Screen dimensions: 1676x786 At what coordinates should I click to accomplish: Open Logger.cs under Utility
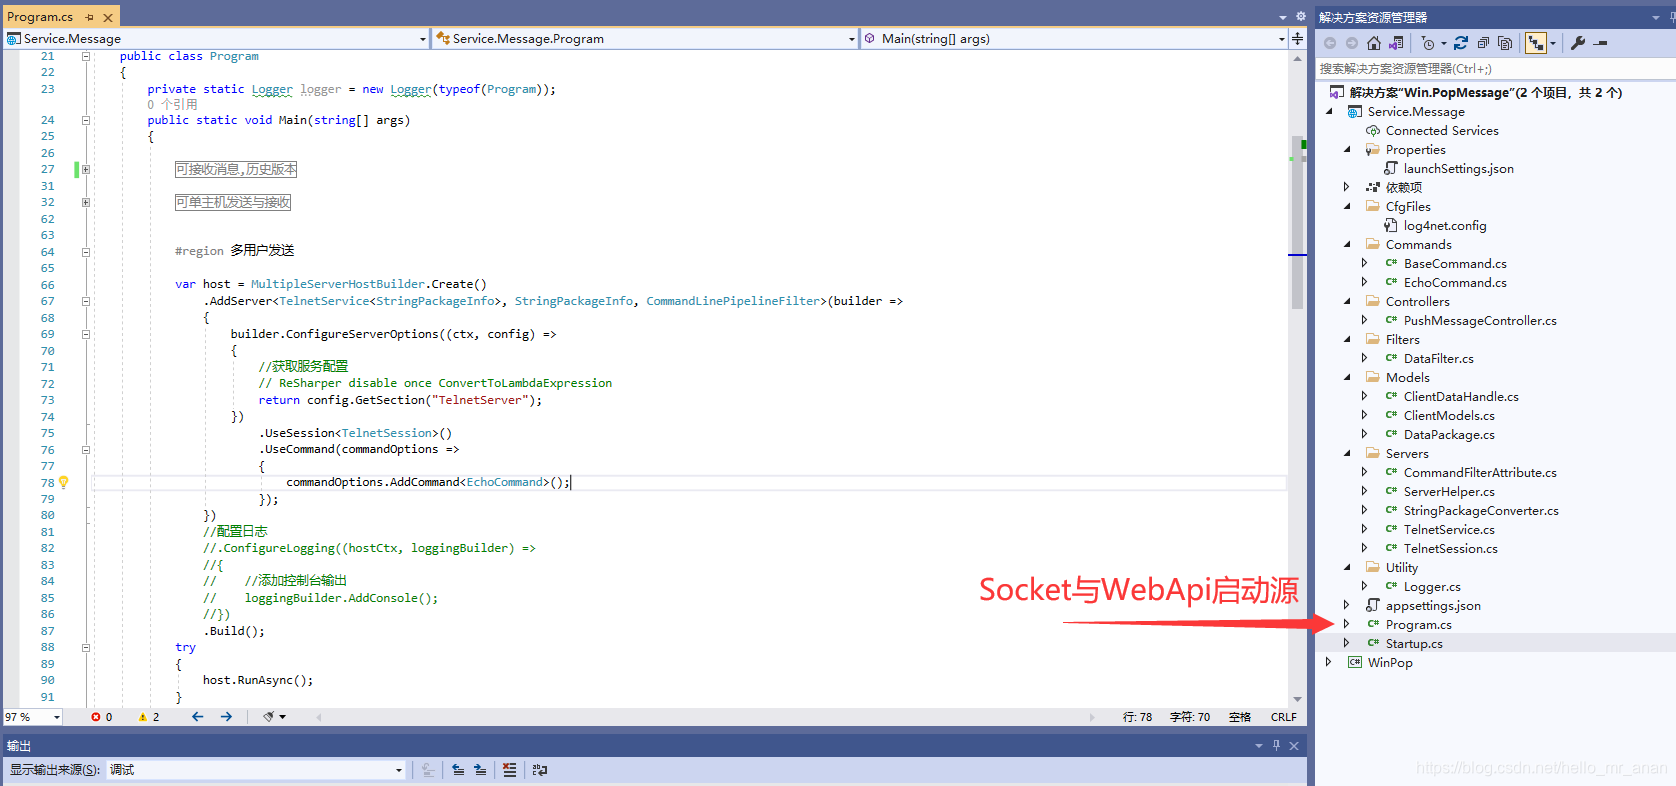tap(1432, 587)
